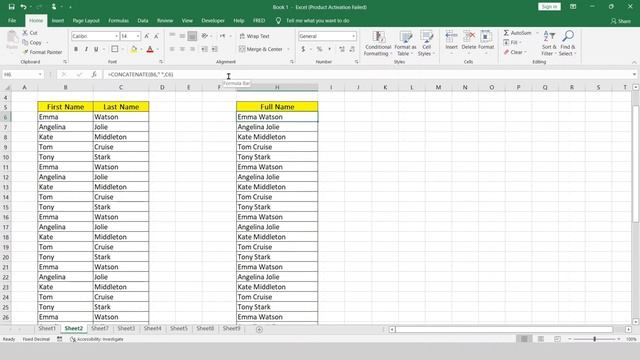Toggle Bottom Align vertical alignment
The height and width of the screenshot is (360, 640).
(x=192, y=36)
